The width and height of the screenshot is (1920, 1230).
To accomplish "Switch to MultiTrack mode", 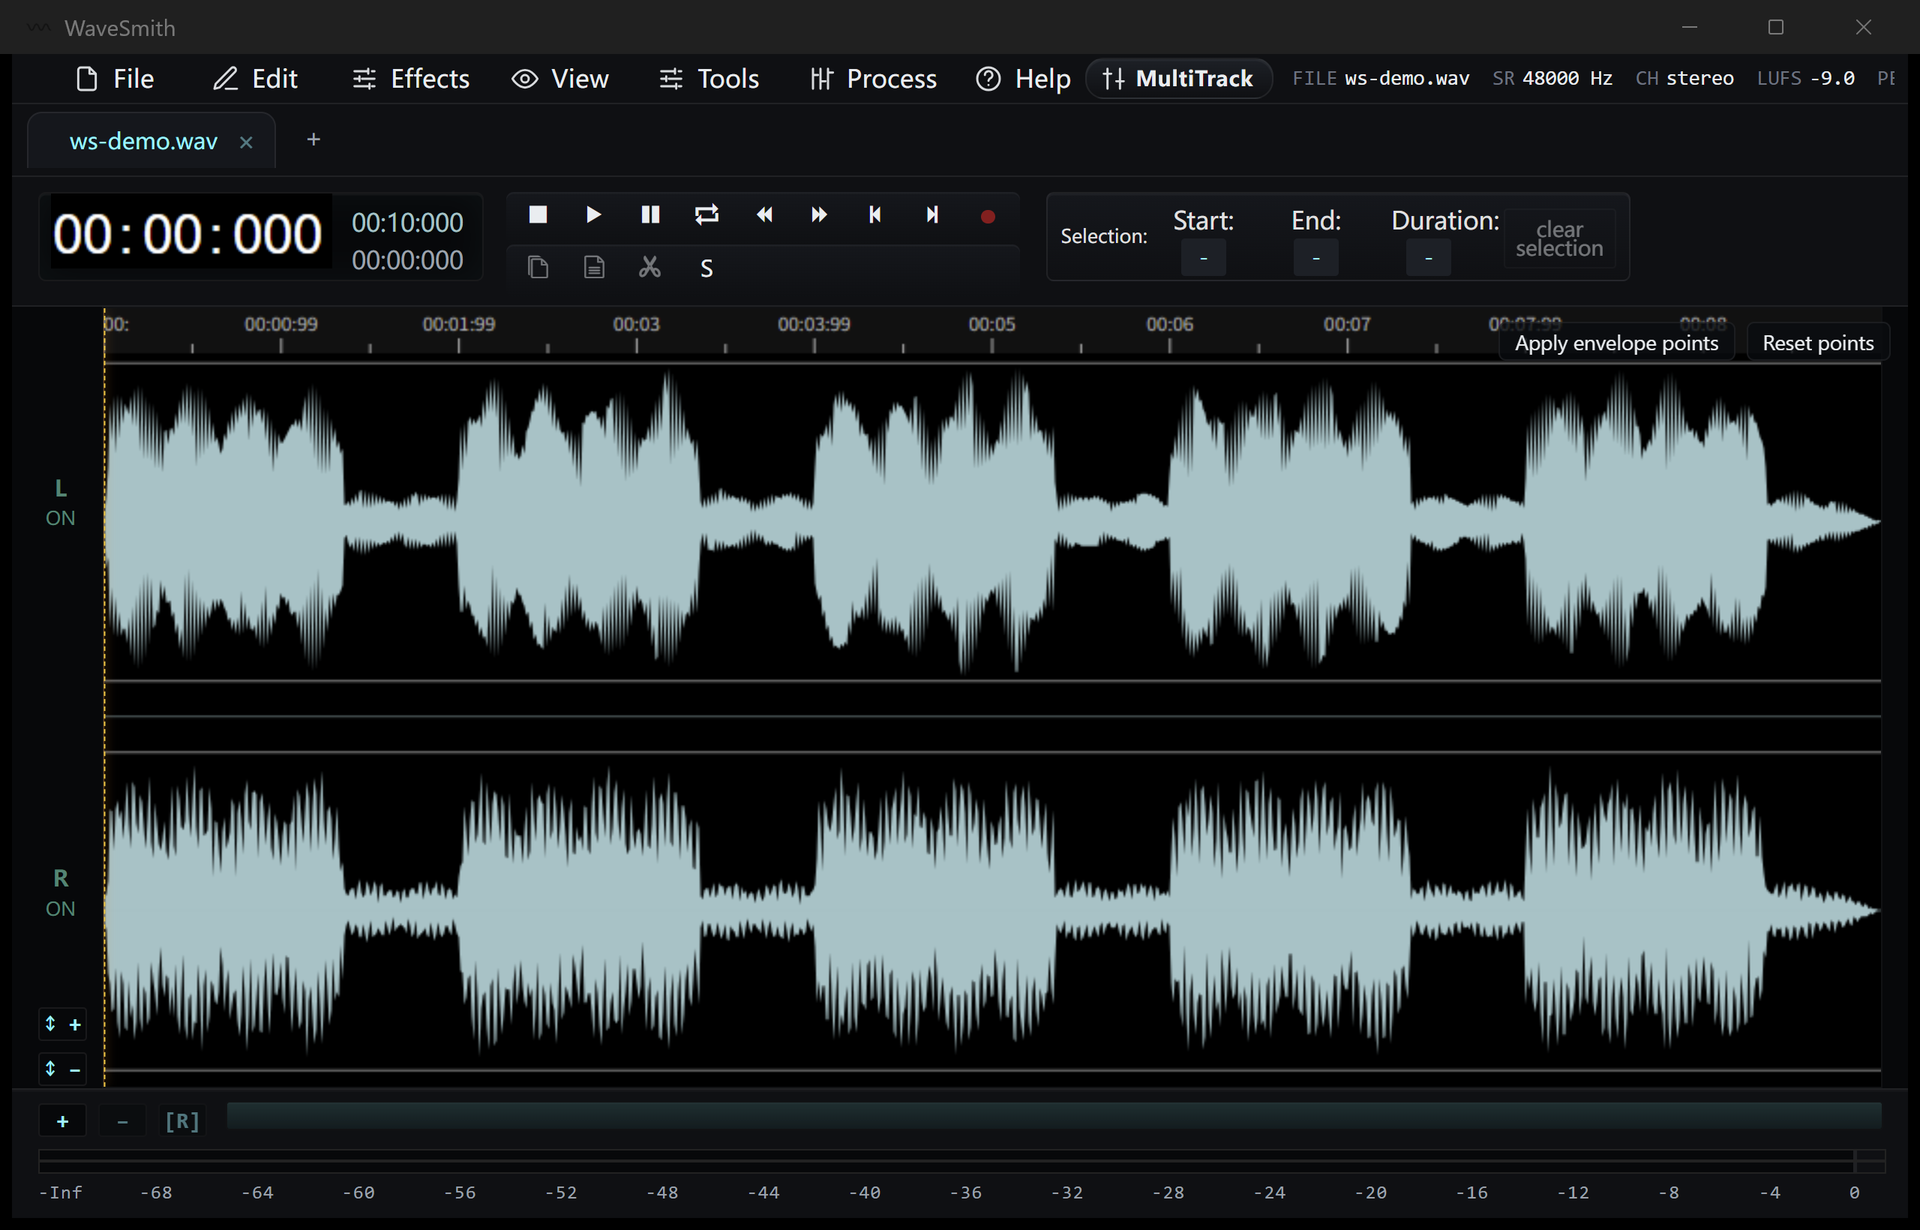I will pyautogui.click(x=1178, y=79).
